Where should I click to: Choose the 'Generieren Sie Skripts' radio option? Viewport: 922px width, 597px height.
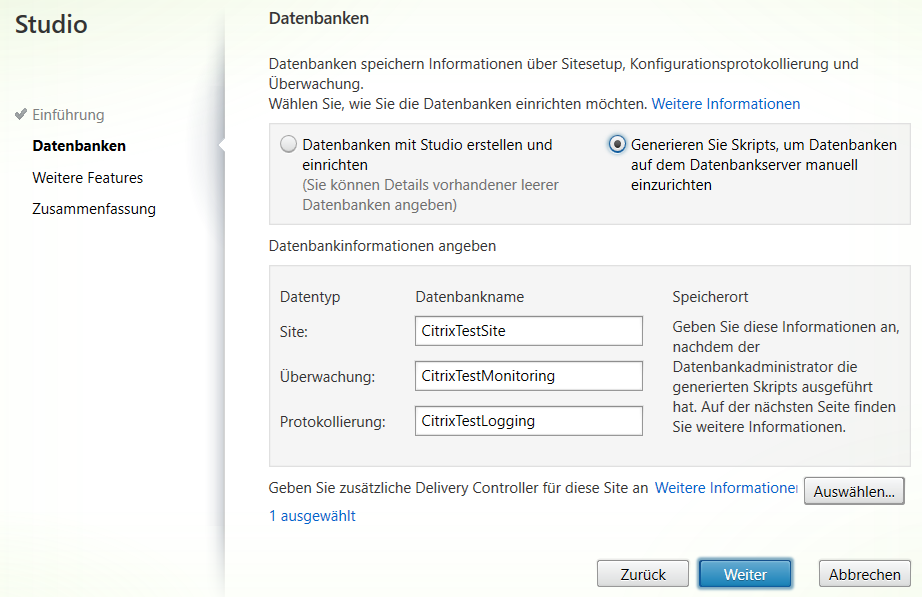(x=617, y=145)
